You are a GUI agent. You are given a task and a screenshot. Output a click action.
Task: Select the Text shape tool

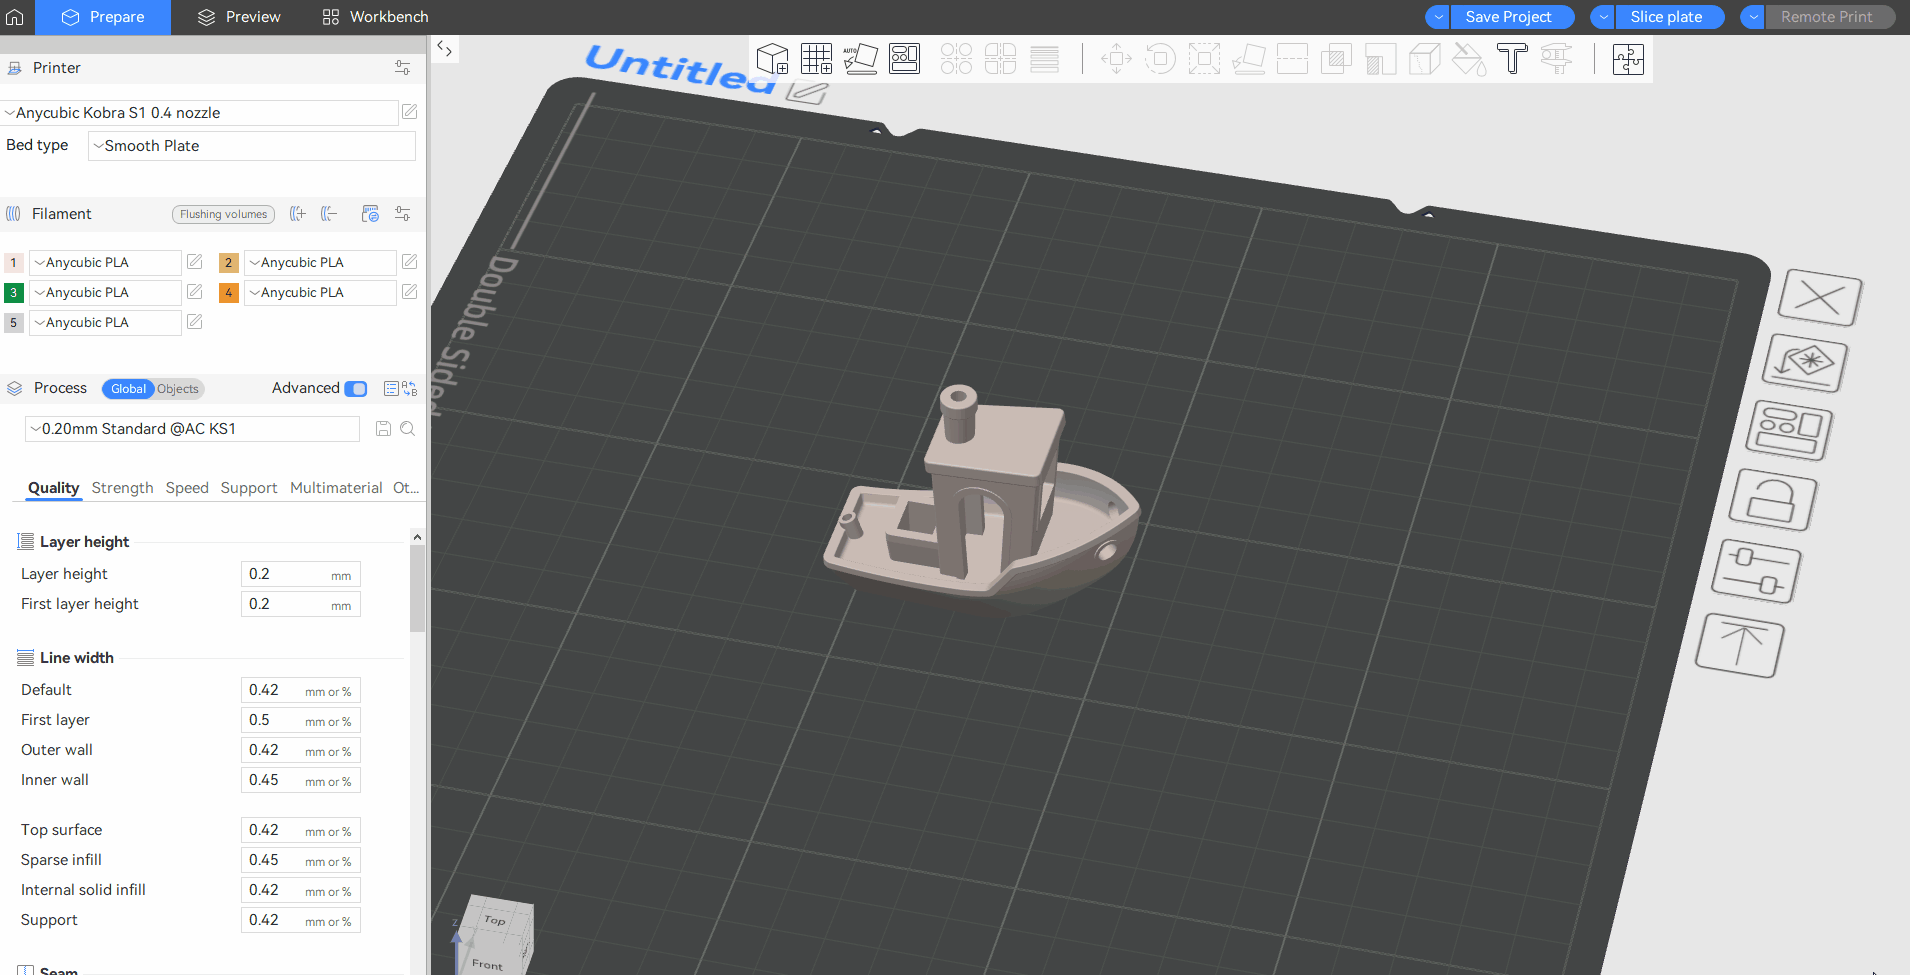point(1512,59)
